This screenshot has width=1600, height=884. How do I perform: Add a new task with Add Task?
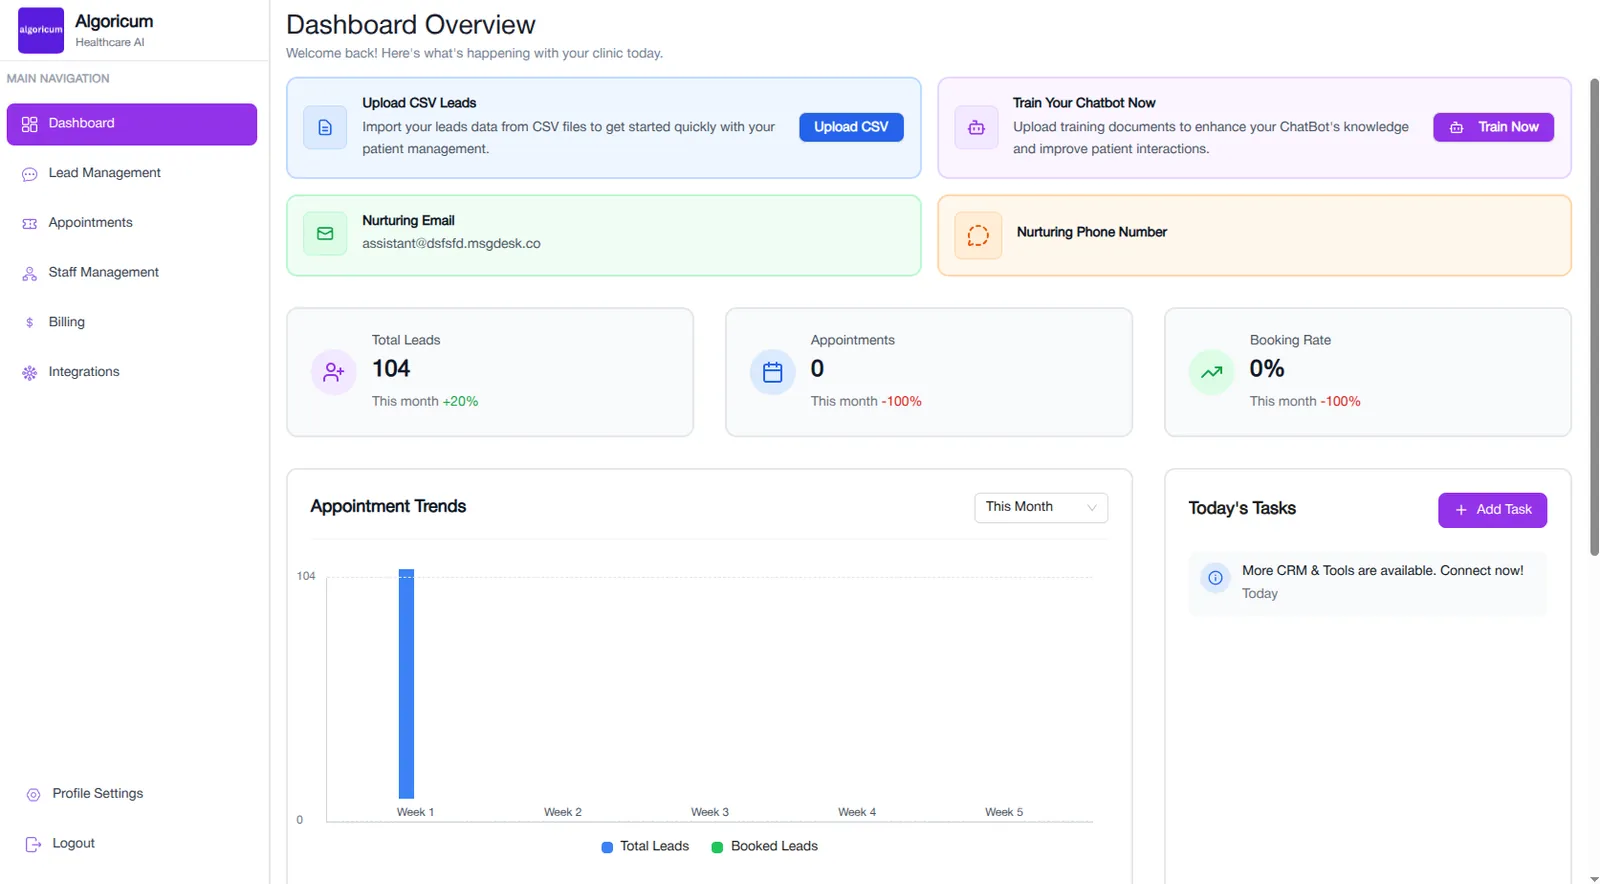[1492, 510]
